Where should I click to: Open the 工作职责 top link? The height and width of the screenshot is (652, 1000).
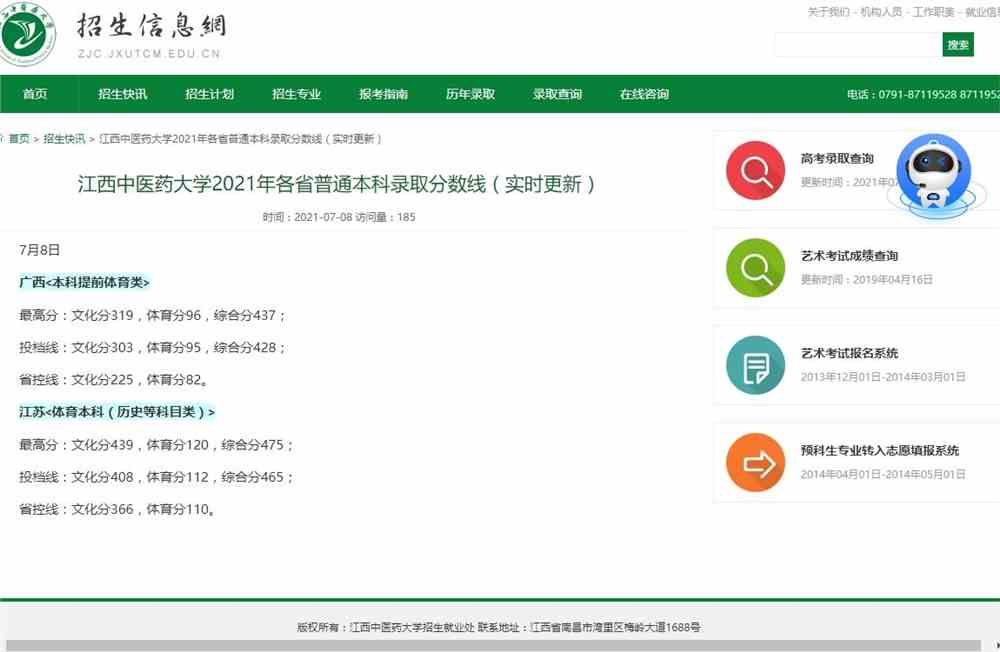(x=934, y=12)
